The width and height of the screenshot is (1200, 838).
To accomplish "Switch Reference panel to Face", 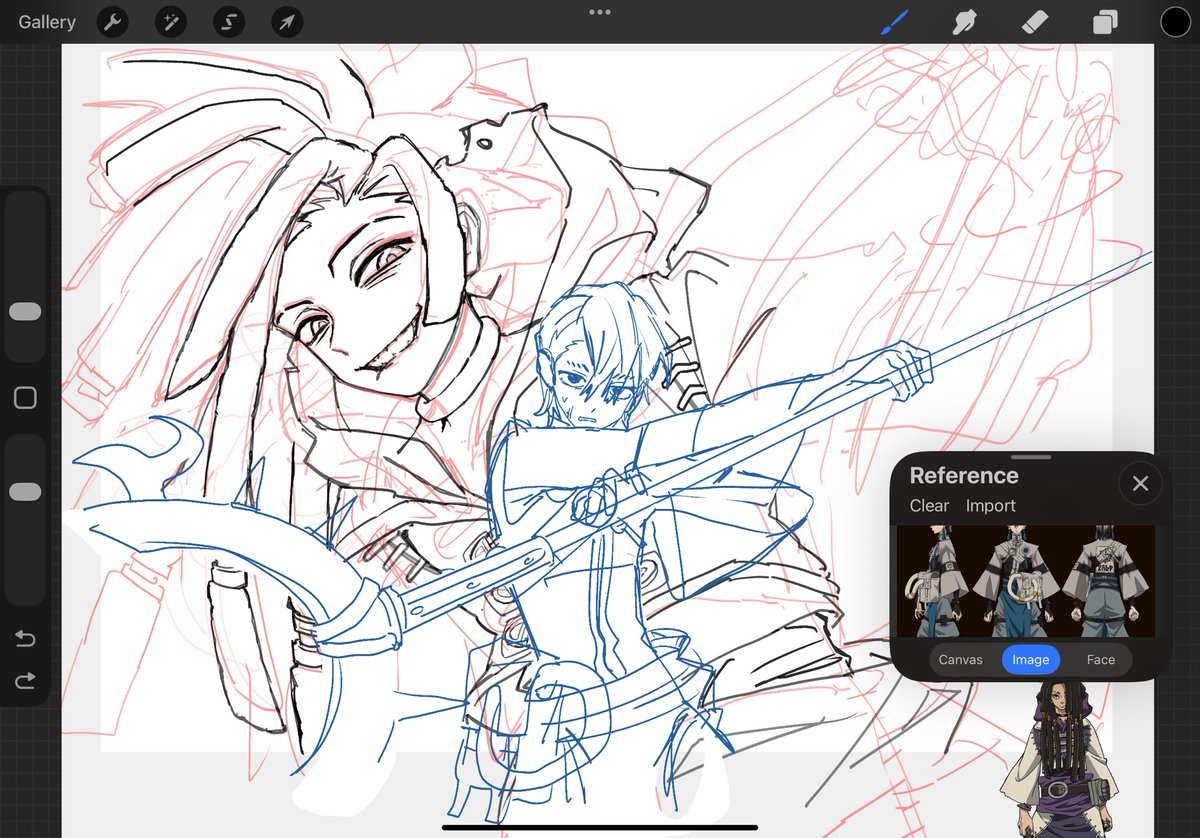I will 1101,660.
